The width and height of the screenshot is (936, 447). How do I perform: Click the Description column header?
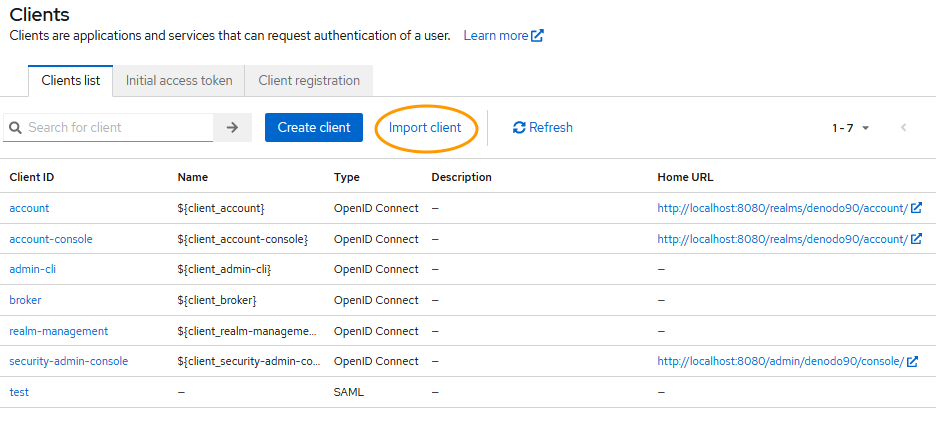pyautogui.click(x=461, y=177)
